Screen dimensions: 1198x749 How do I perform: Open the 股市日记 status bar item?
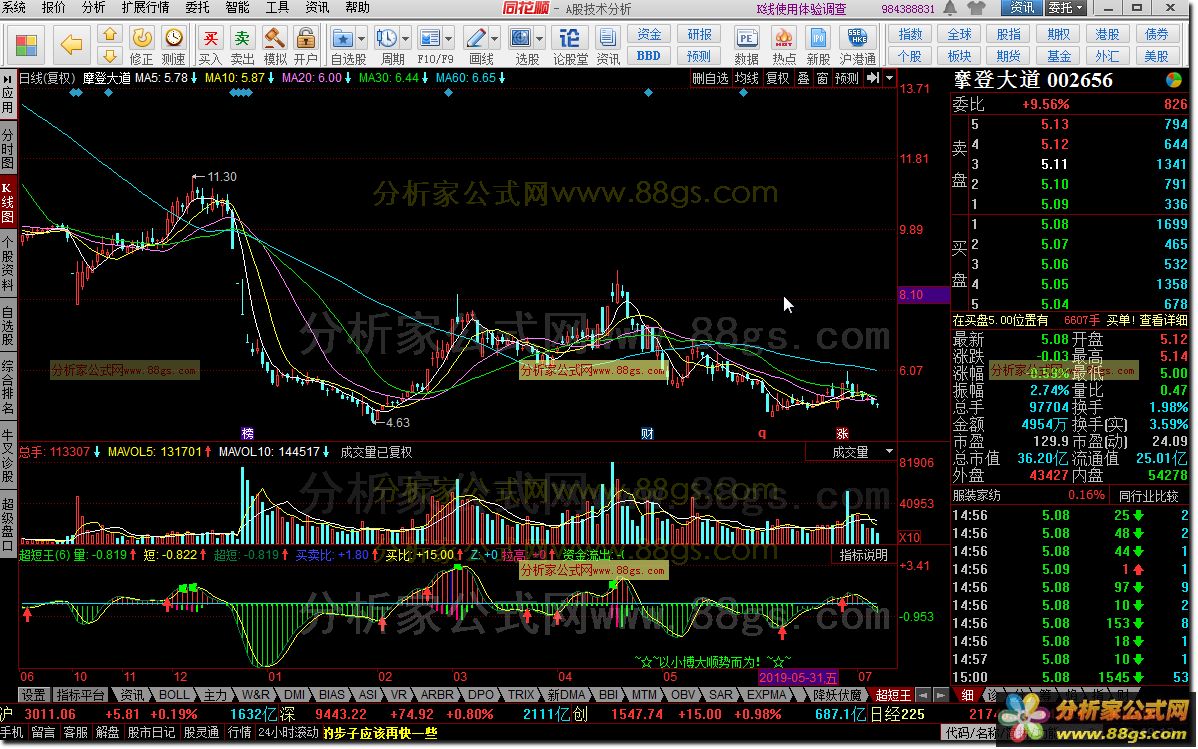tap(151, 732)
